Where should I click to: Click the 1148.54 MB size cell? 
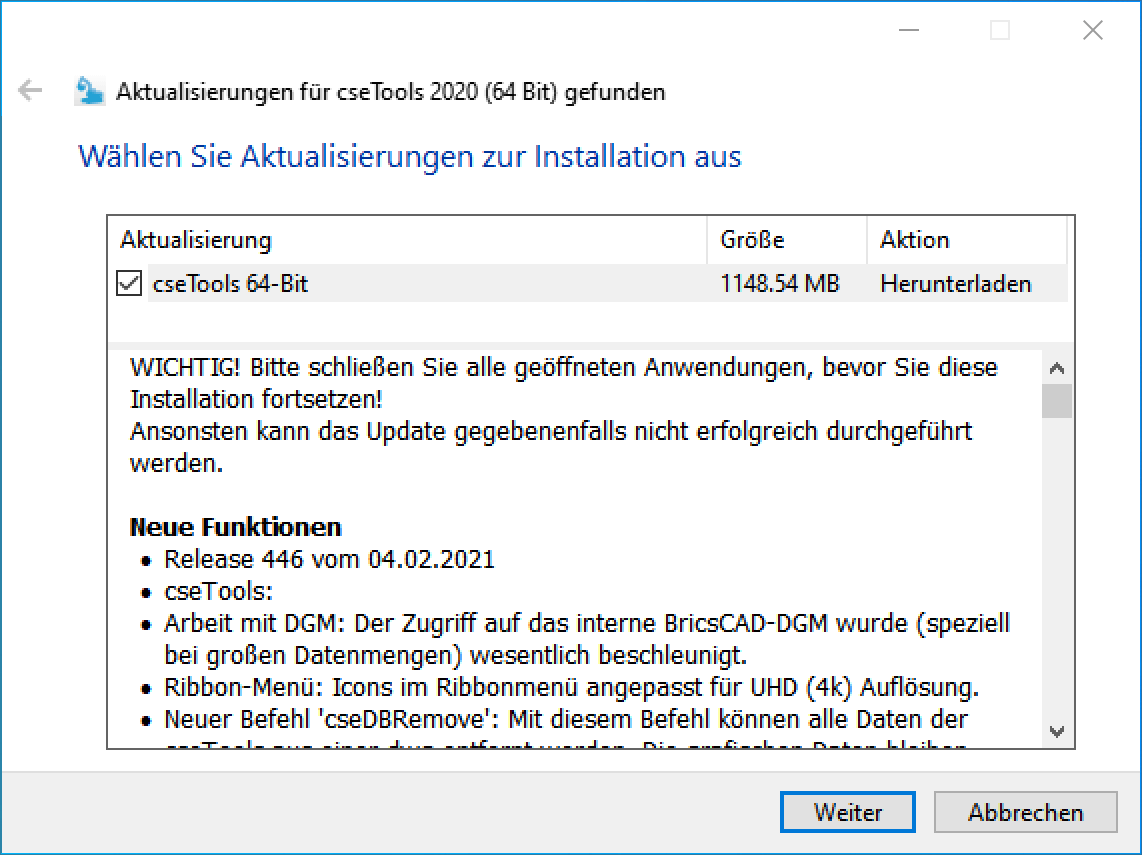click(779, 284)
